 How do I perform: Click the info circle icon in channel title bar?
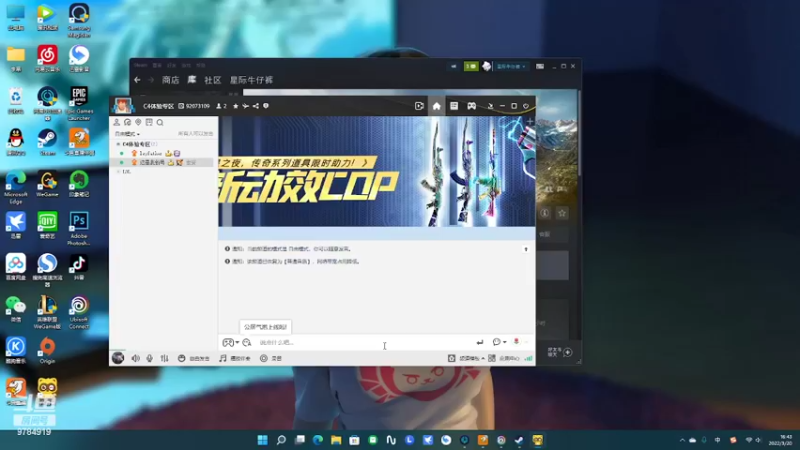(266, 106)
